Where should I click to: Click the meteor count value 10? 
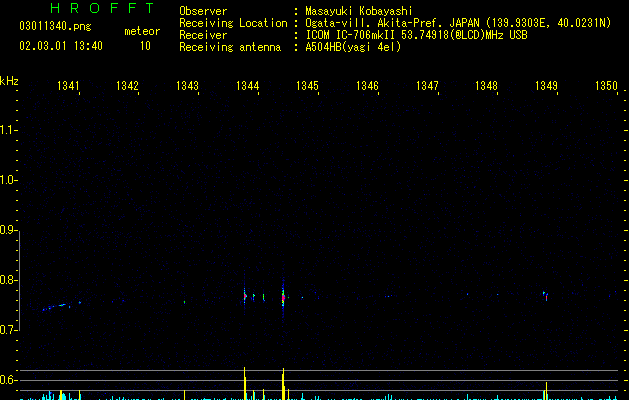[145, 46]
